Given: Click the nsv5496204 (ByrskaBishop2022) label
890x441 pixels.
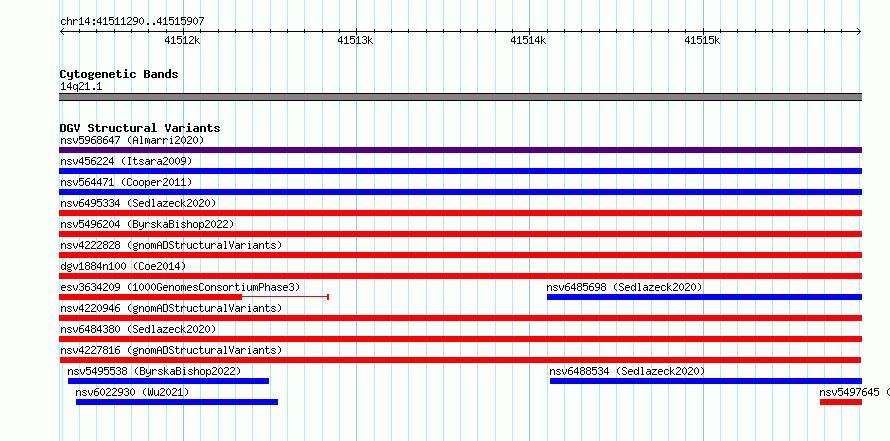Looking at the screenshot, I should (147, 224).
